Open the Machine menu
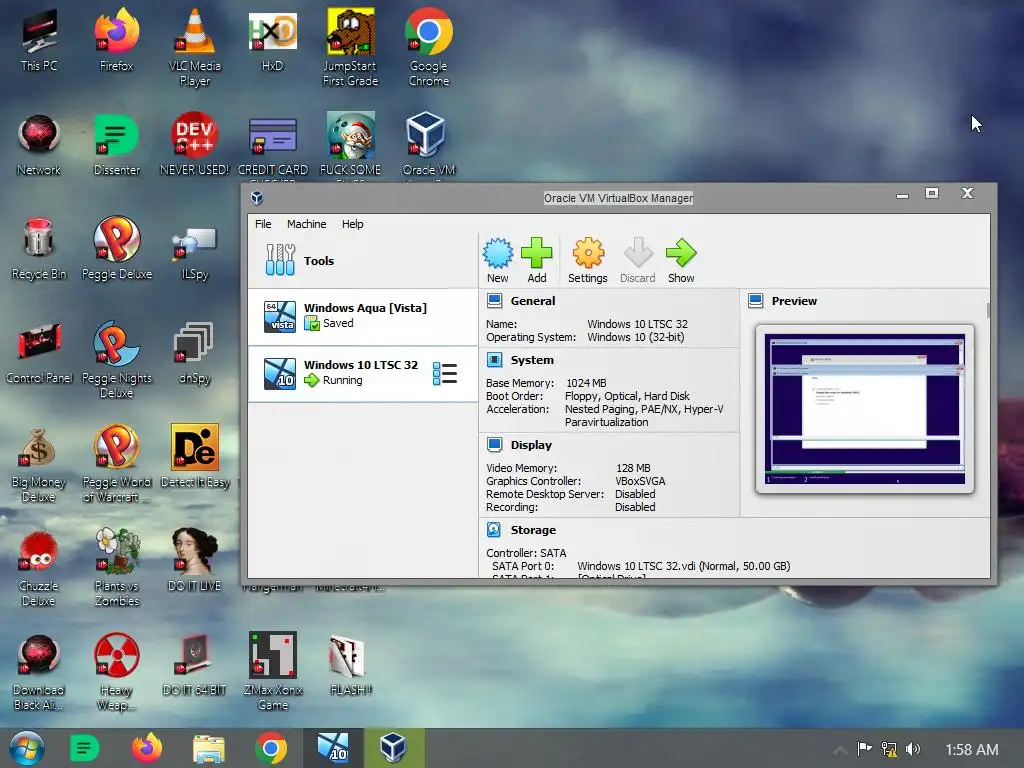The width and height of the screenshot is (1024, 768). (x=306, y=224)
